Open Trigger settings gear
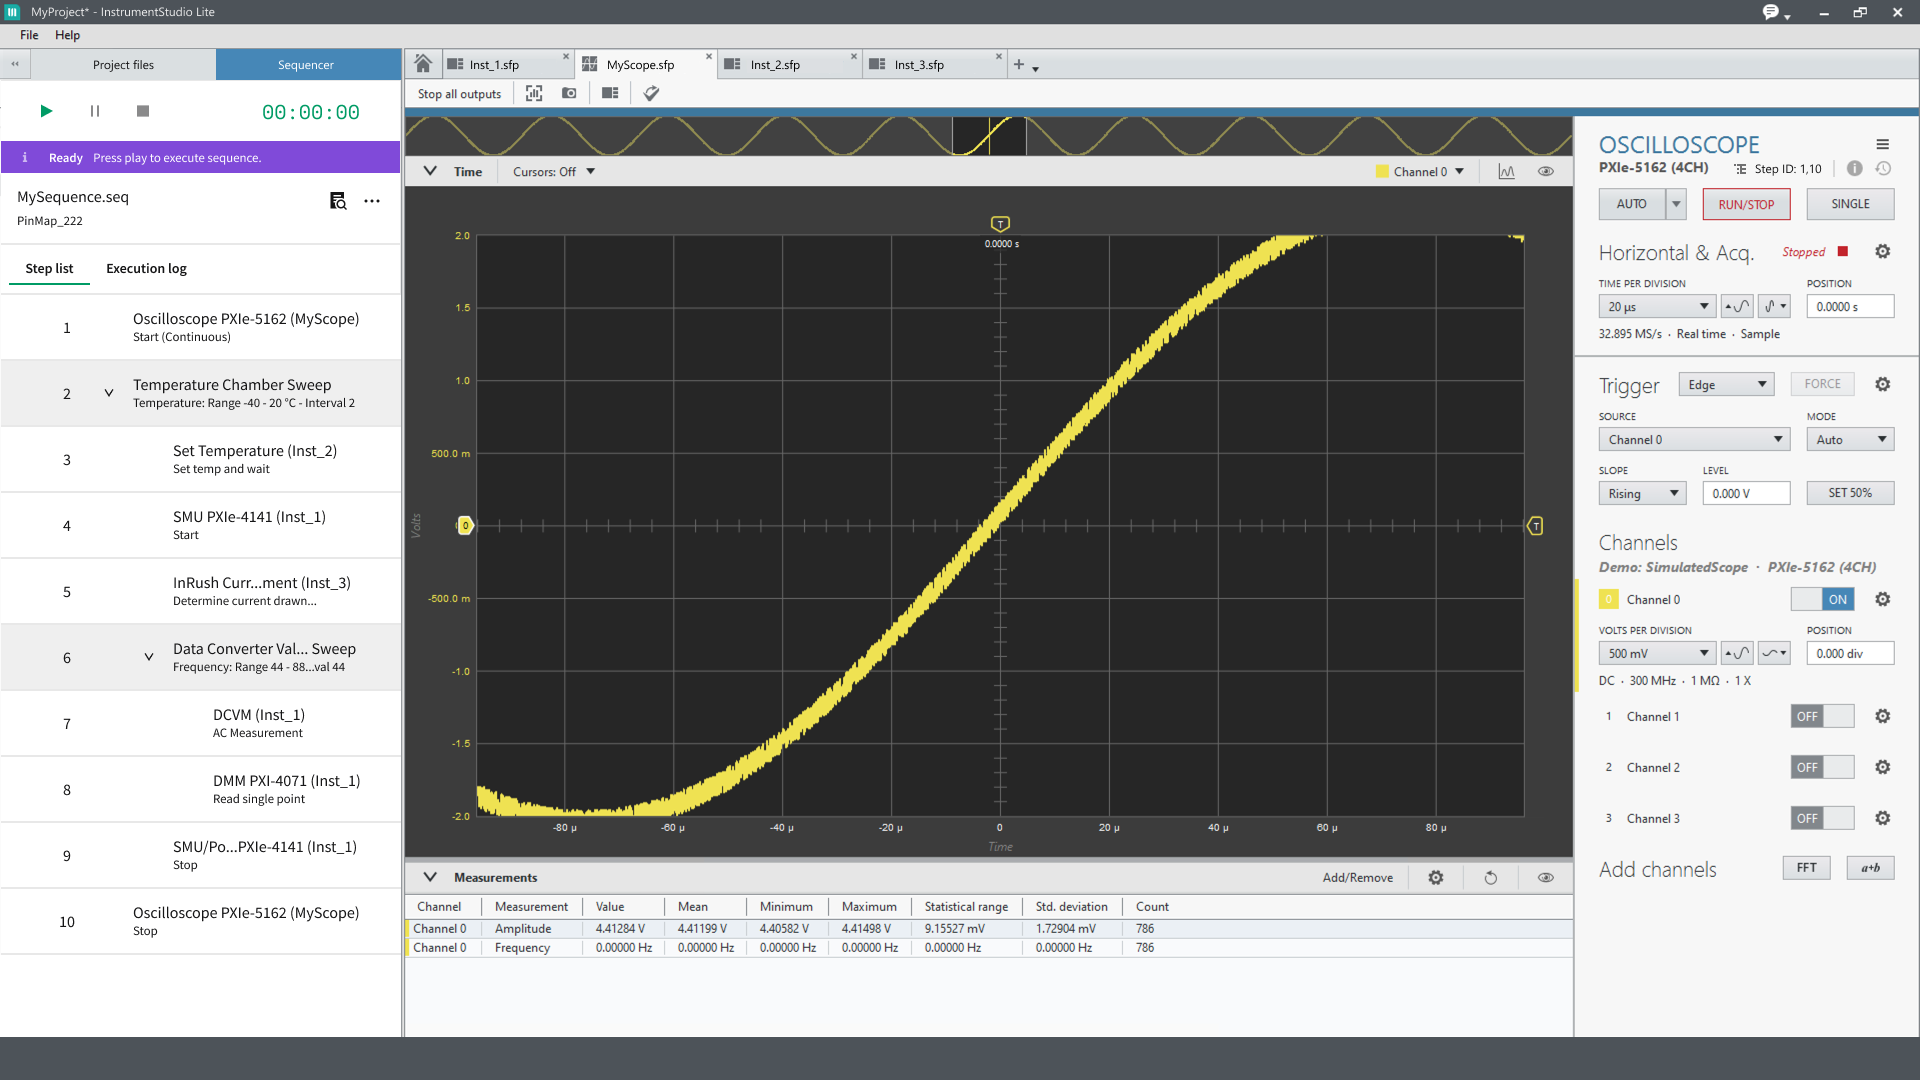The width and height of the screenshot is (1920, 1080). (1882, 385)
